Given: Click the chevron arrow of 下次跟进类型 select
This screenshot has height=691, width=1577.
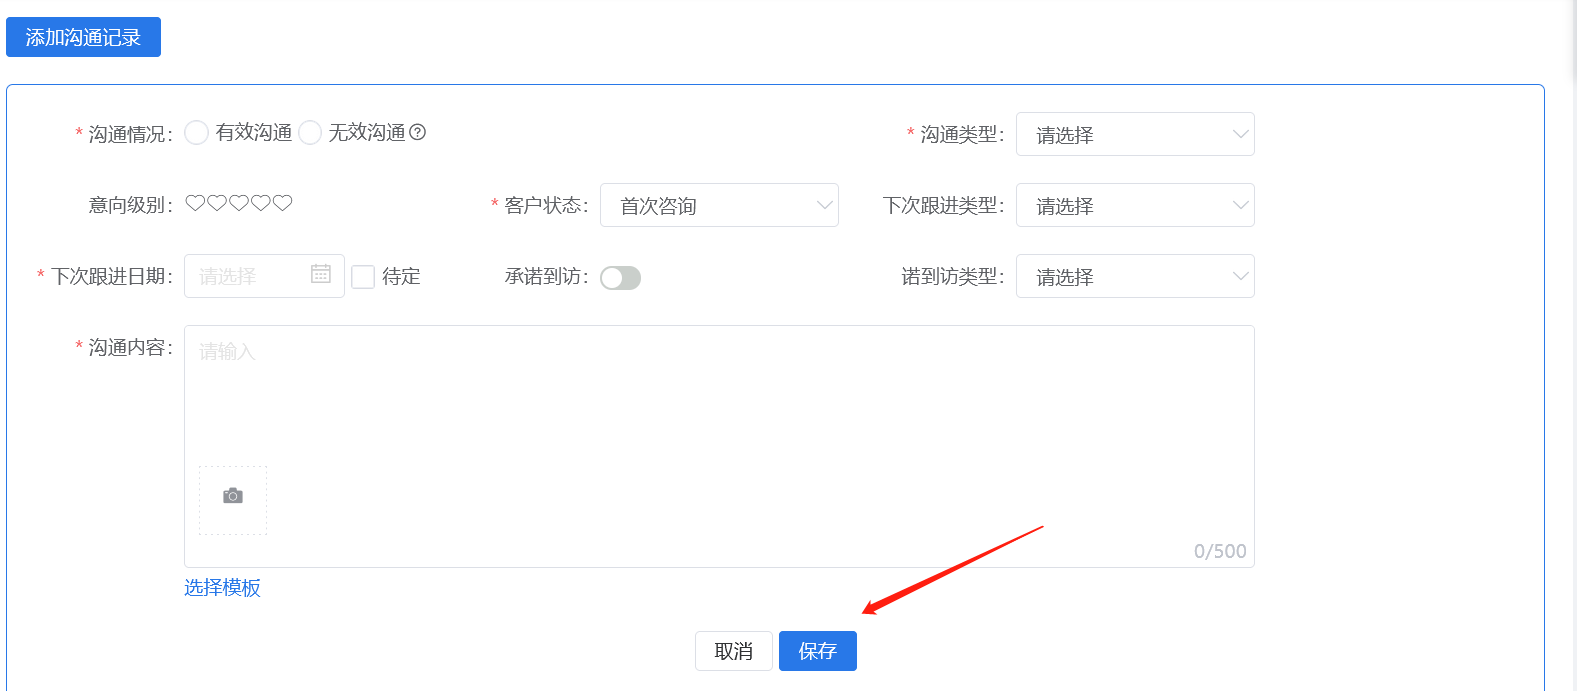Looking at the screenshot, I should (1241, 205).
